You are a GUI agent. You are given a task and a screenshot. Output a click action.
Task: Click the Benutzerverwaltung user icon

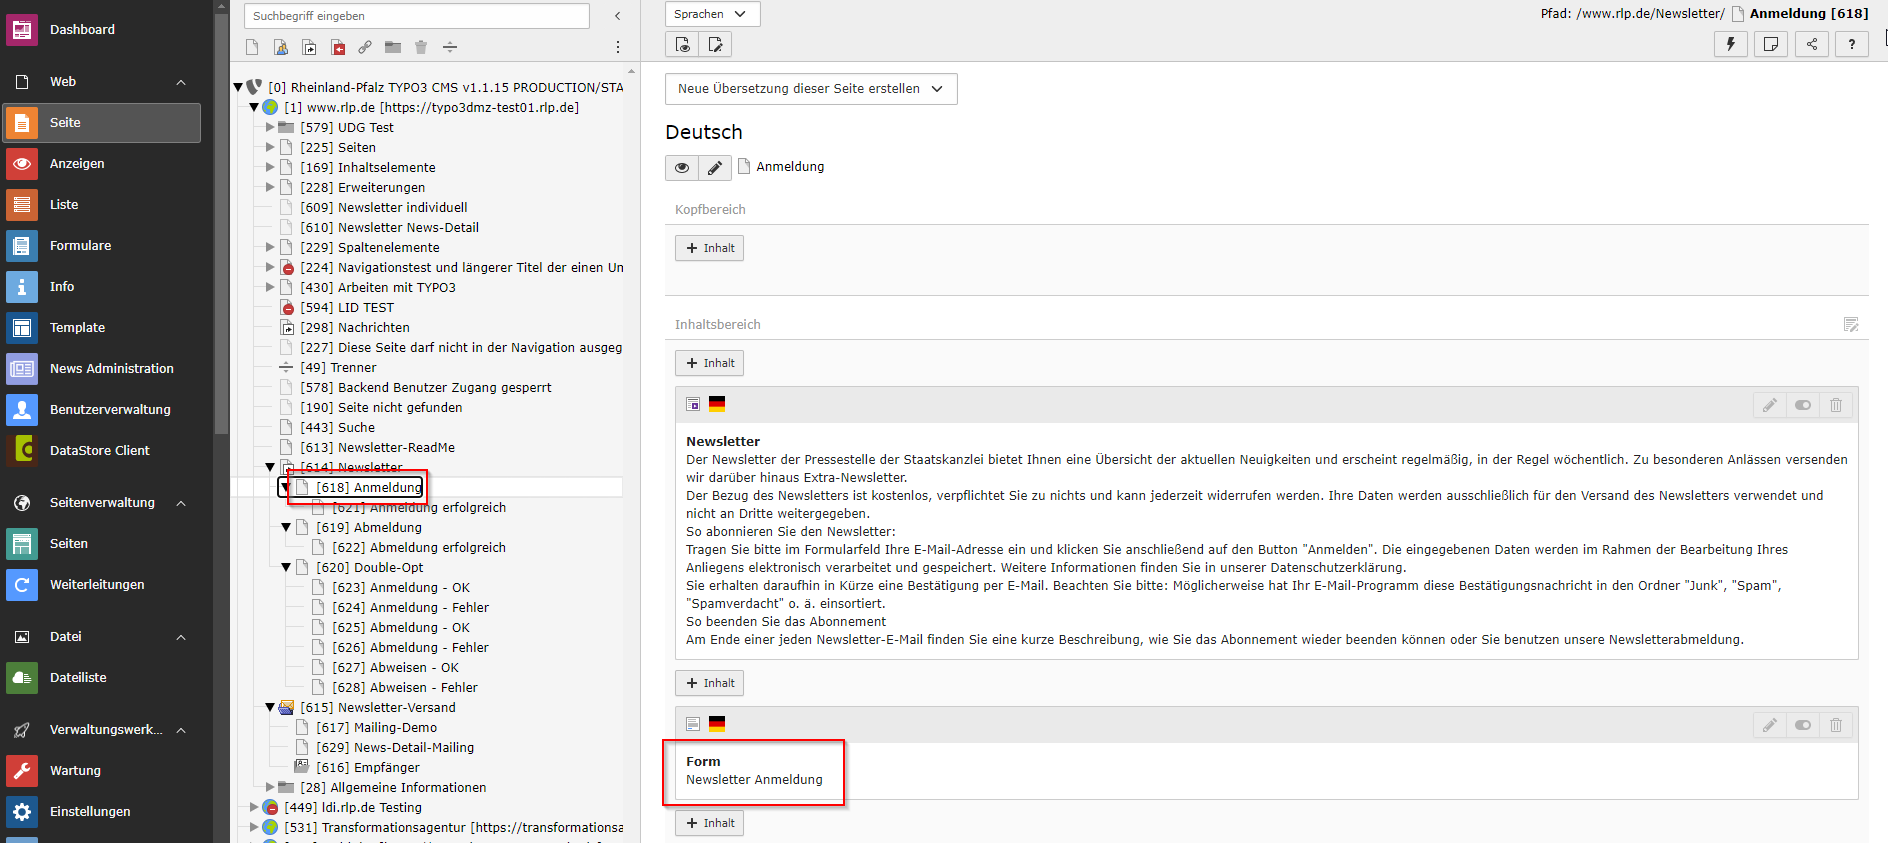(22, 410)
